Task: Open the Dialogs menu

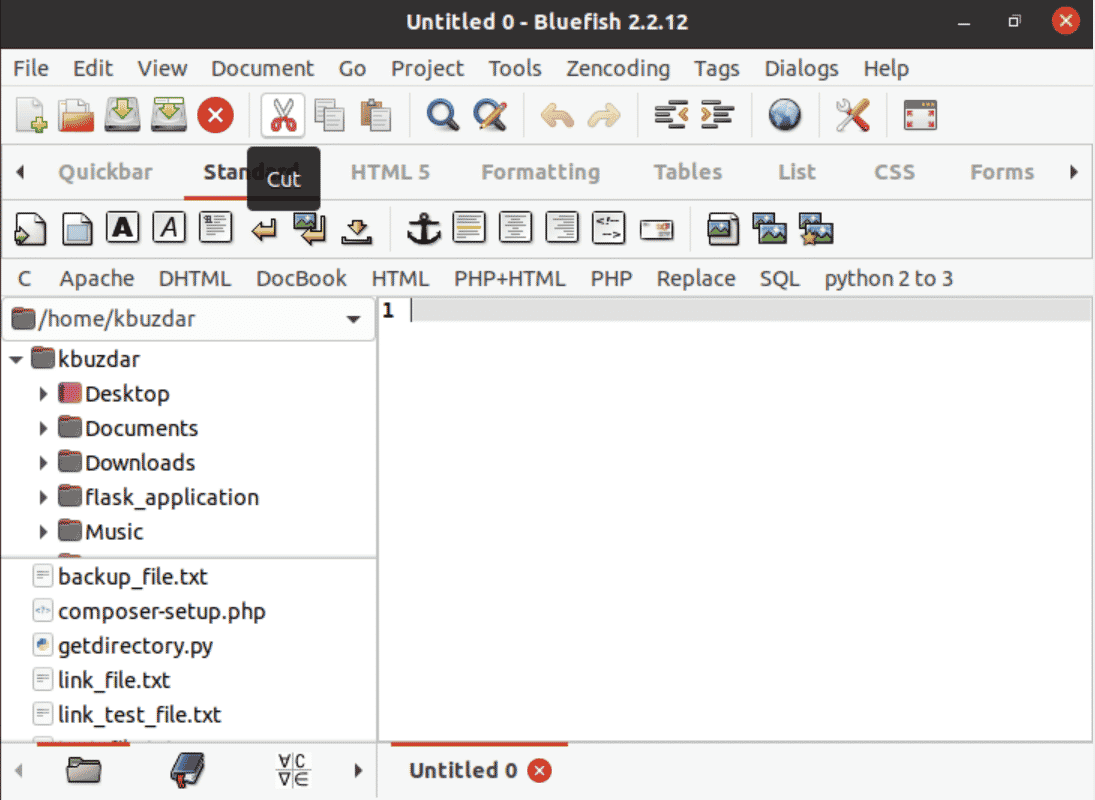Action: point(802,68)
